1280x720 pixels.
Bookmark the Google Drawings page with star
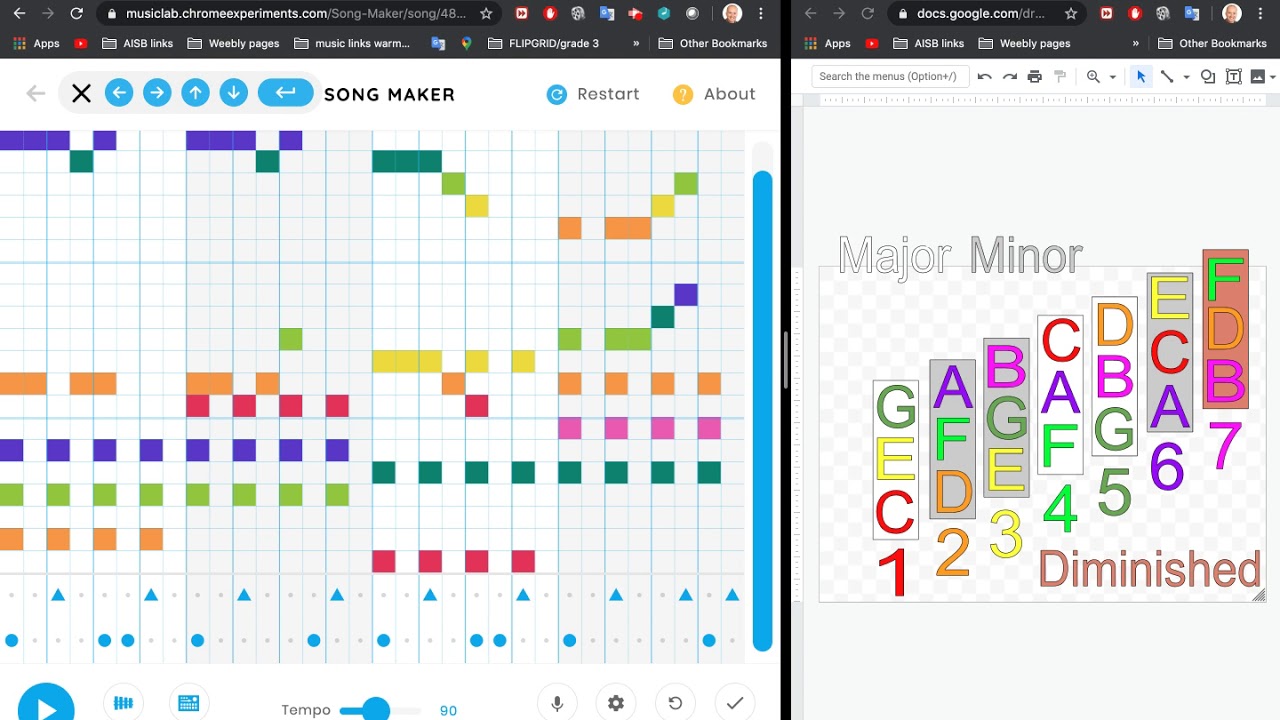[1071, 14]
